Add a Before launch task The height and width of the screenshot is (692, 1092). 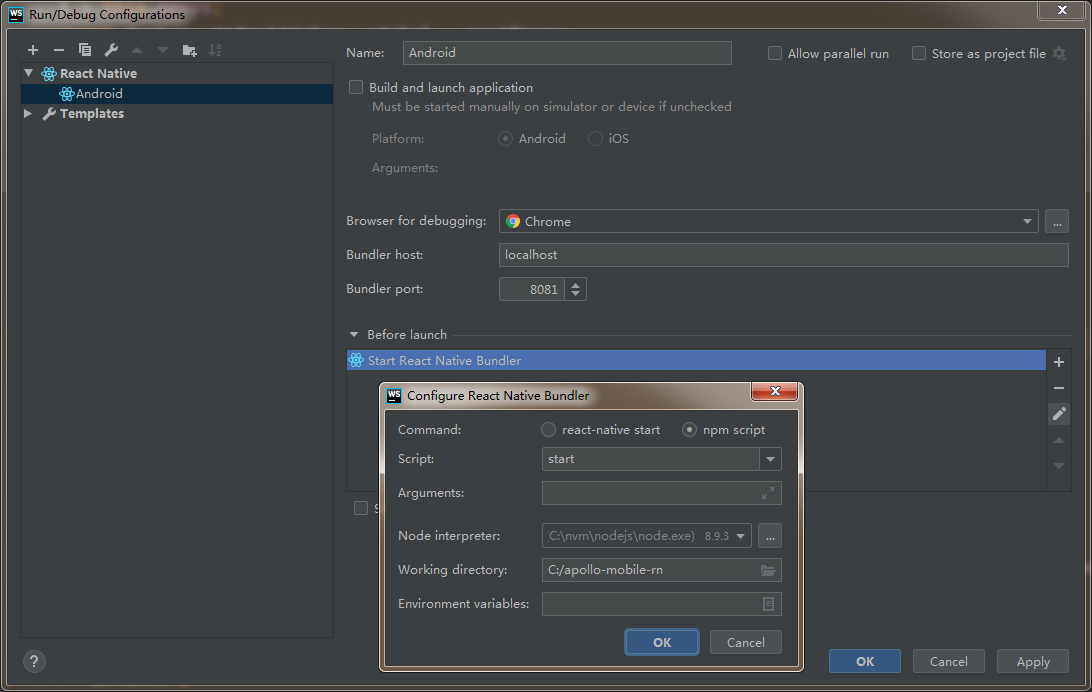pos(1059,362)
